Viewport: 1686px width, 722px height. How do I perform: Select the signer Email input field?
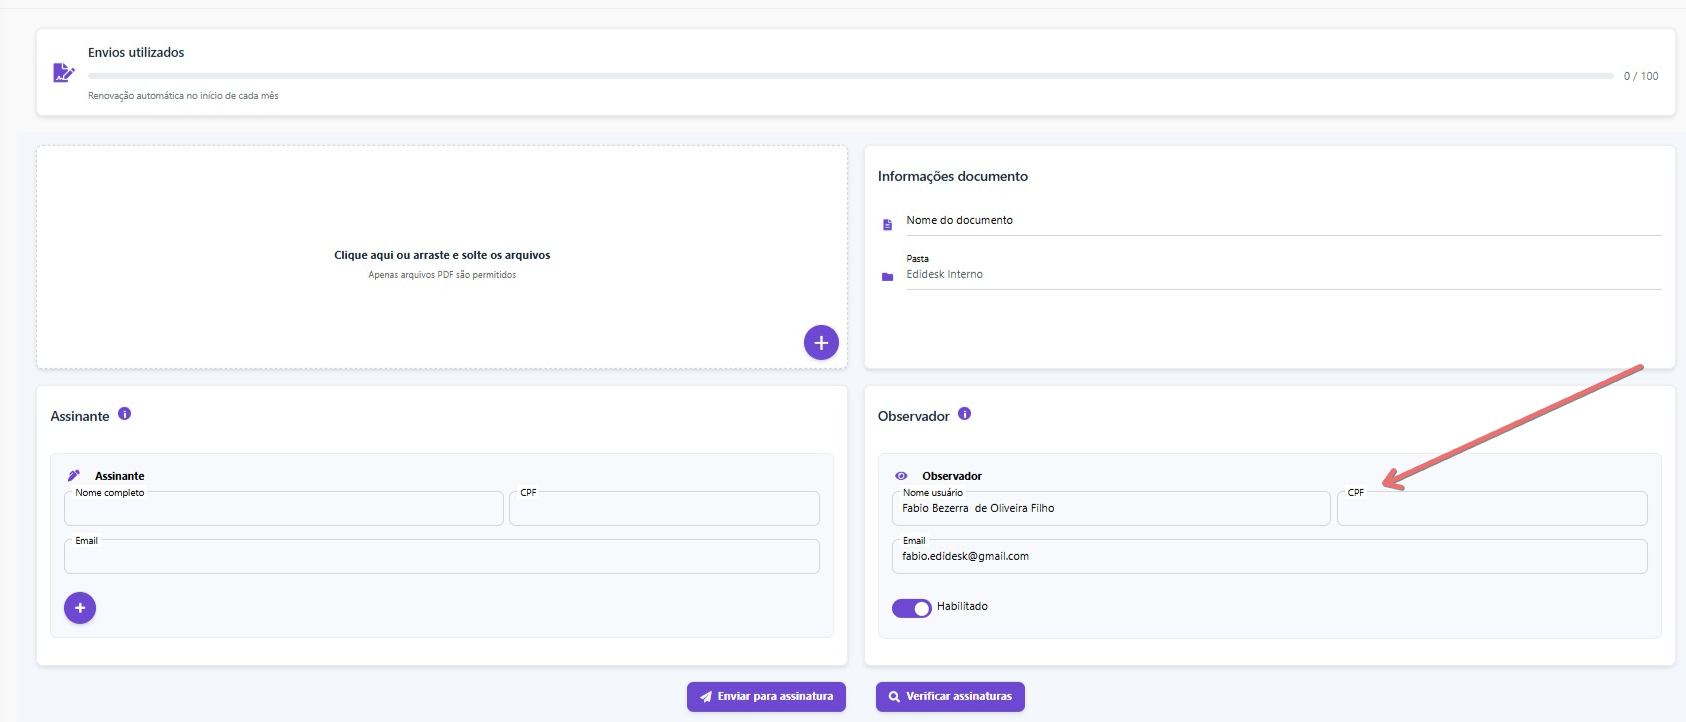coord(441,557)
